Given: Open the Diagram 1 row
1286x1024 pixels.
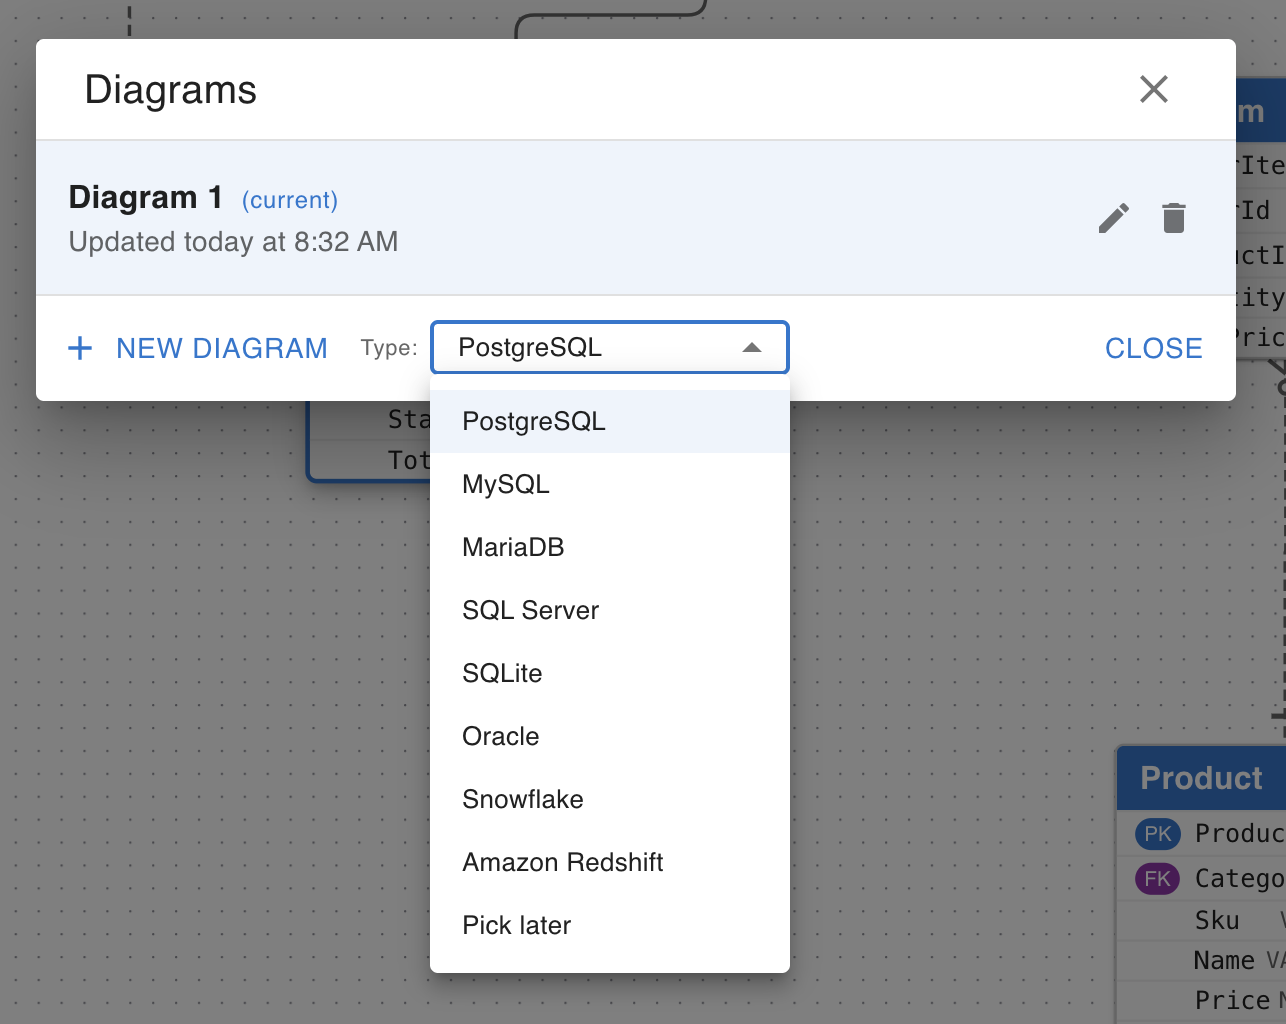Looking at the screenshot, I should (x=636, y=218).
